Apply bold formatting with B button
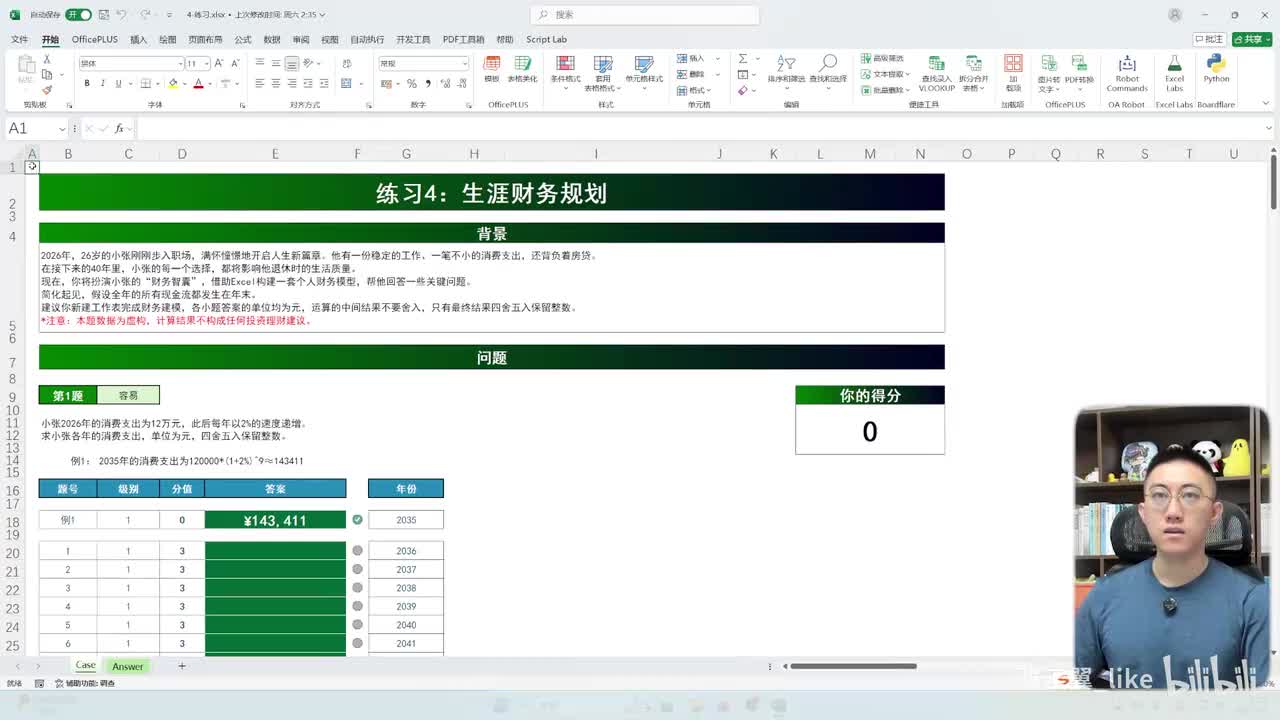The height and width of the screenshot is (720, 1280). click(87, 84)
